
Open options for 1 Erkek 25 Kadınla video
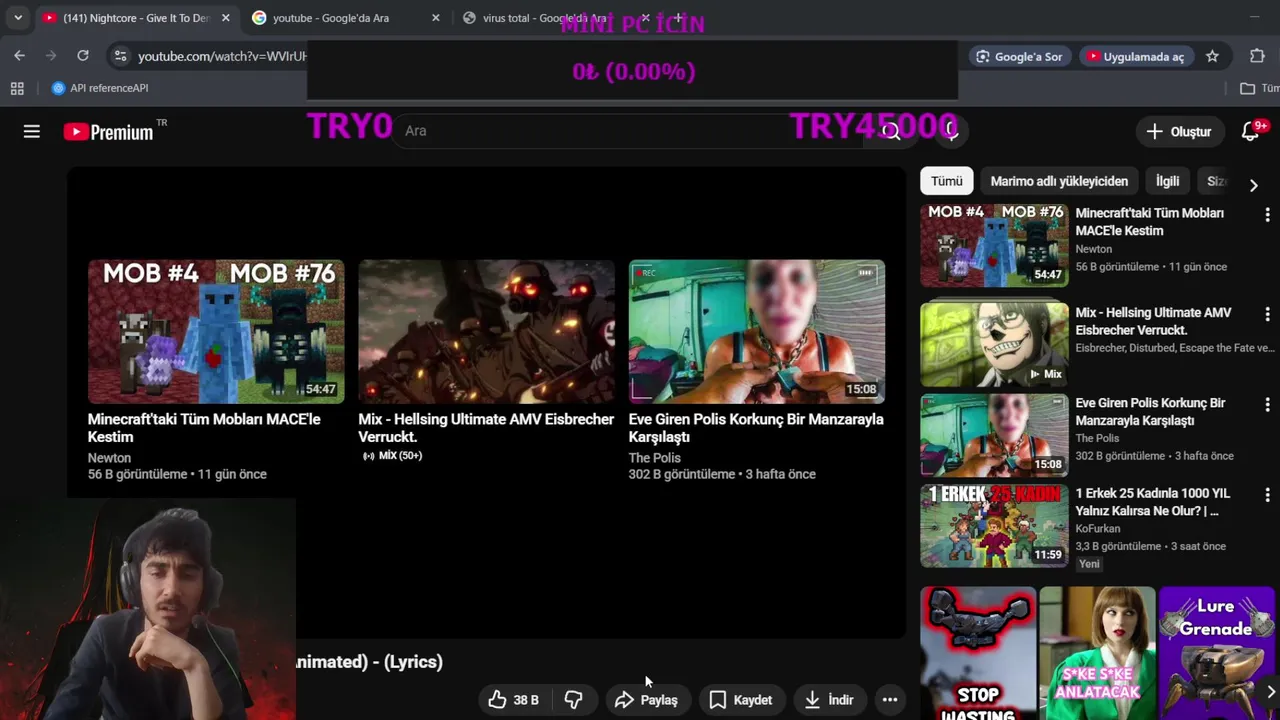coord(1267,495)
